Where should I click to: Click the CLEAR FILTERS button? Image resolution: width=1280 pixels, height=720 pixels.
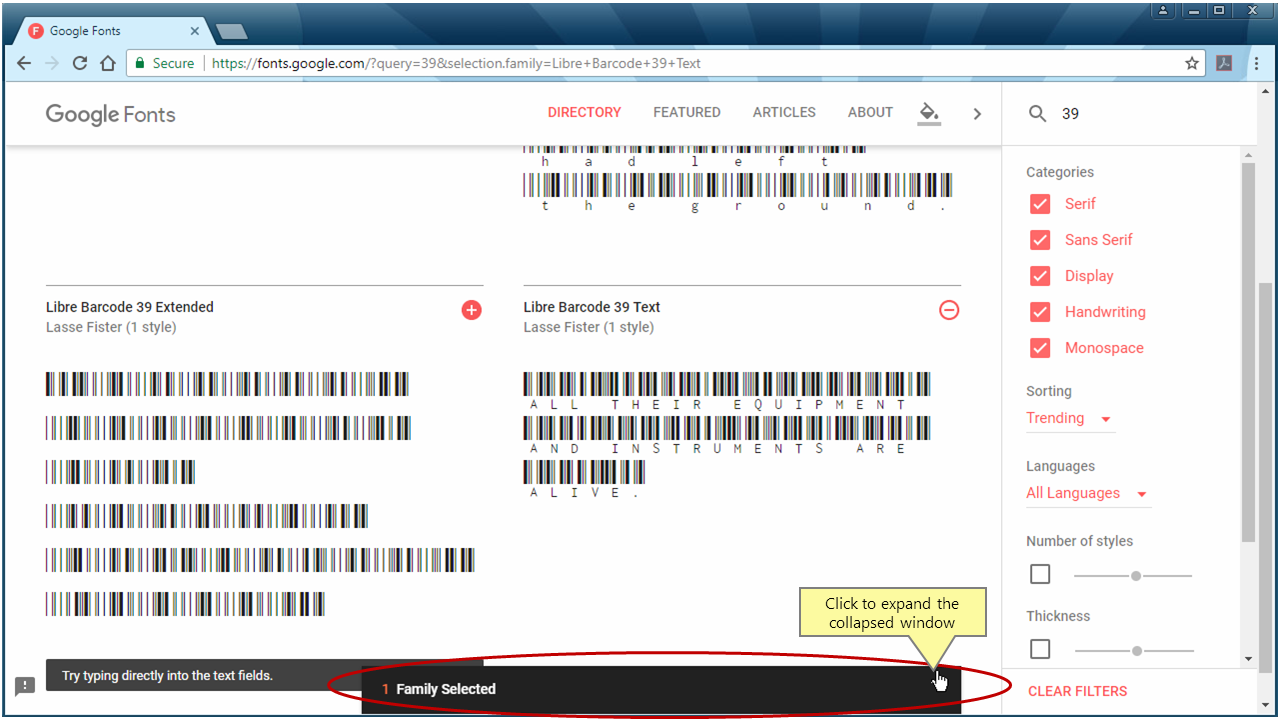tap(1077, 691)
